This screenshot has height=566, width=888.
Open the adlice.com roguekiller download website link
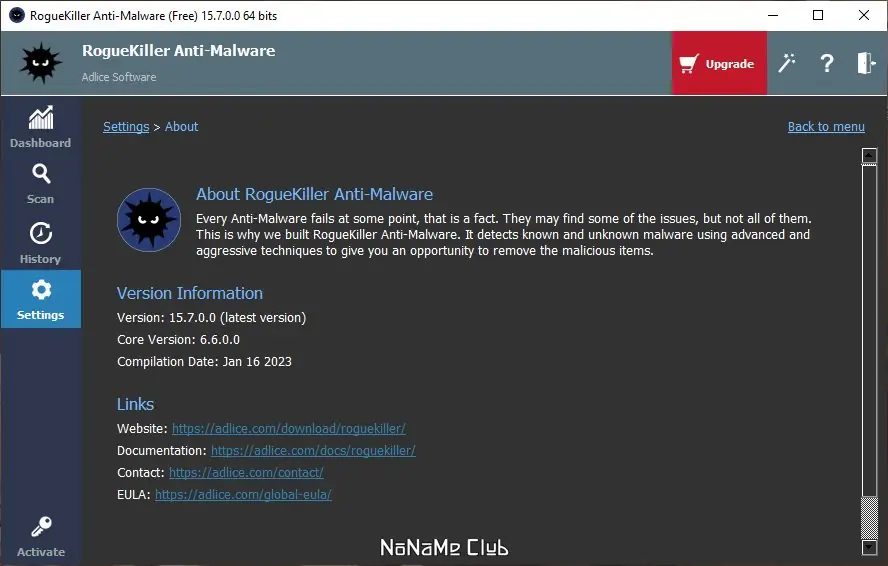(288, 428)
